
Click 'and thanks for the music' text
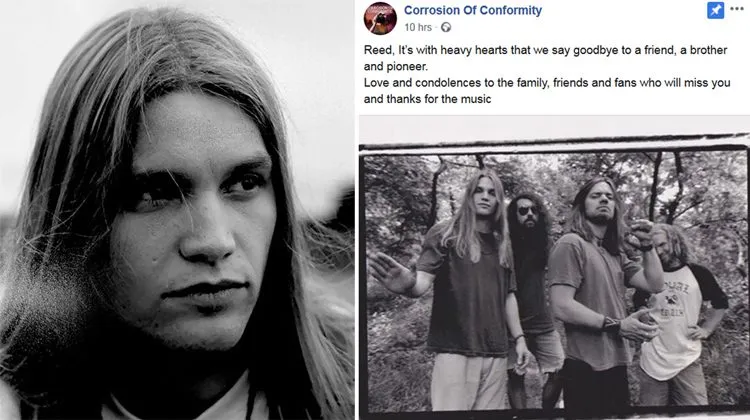[x=427, y=99]
